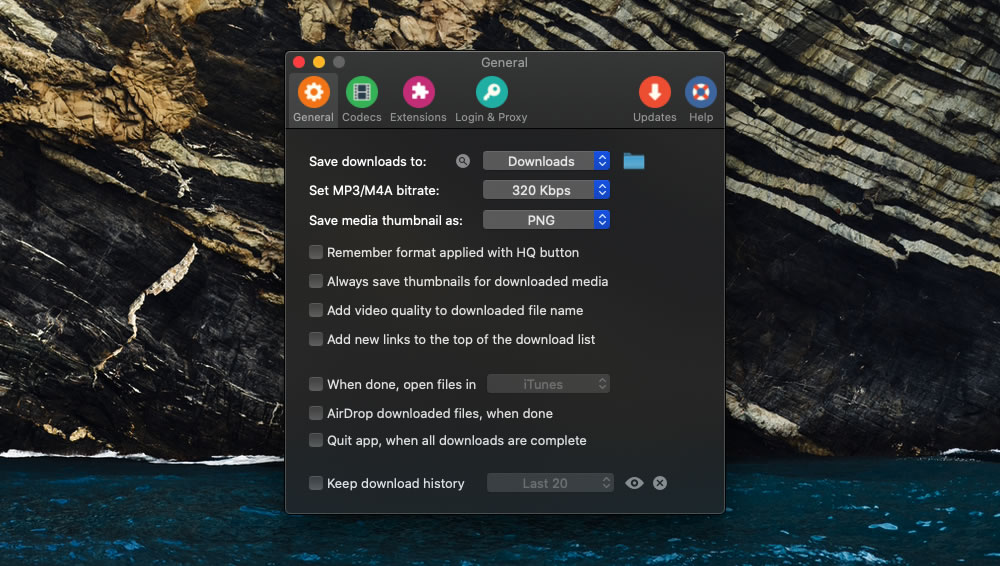Image resolution: width=1000 pixels, height=566 pixels.
Task: Toggle Always save thumbnails for downloaded media
Action: (x=316, y=281)
